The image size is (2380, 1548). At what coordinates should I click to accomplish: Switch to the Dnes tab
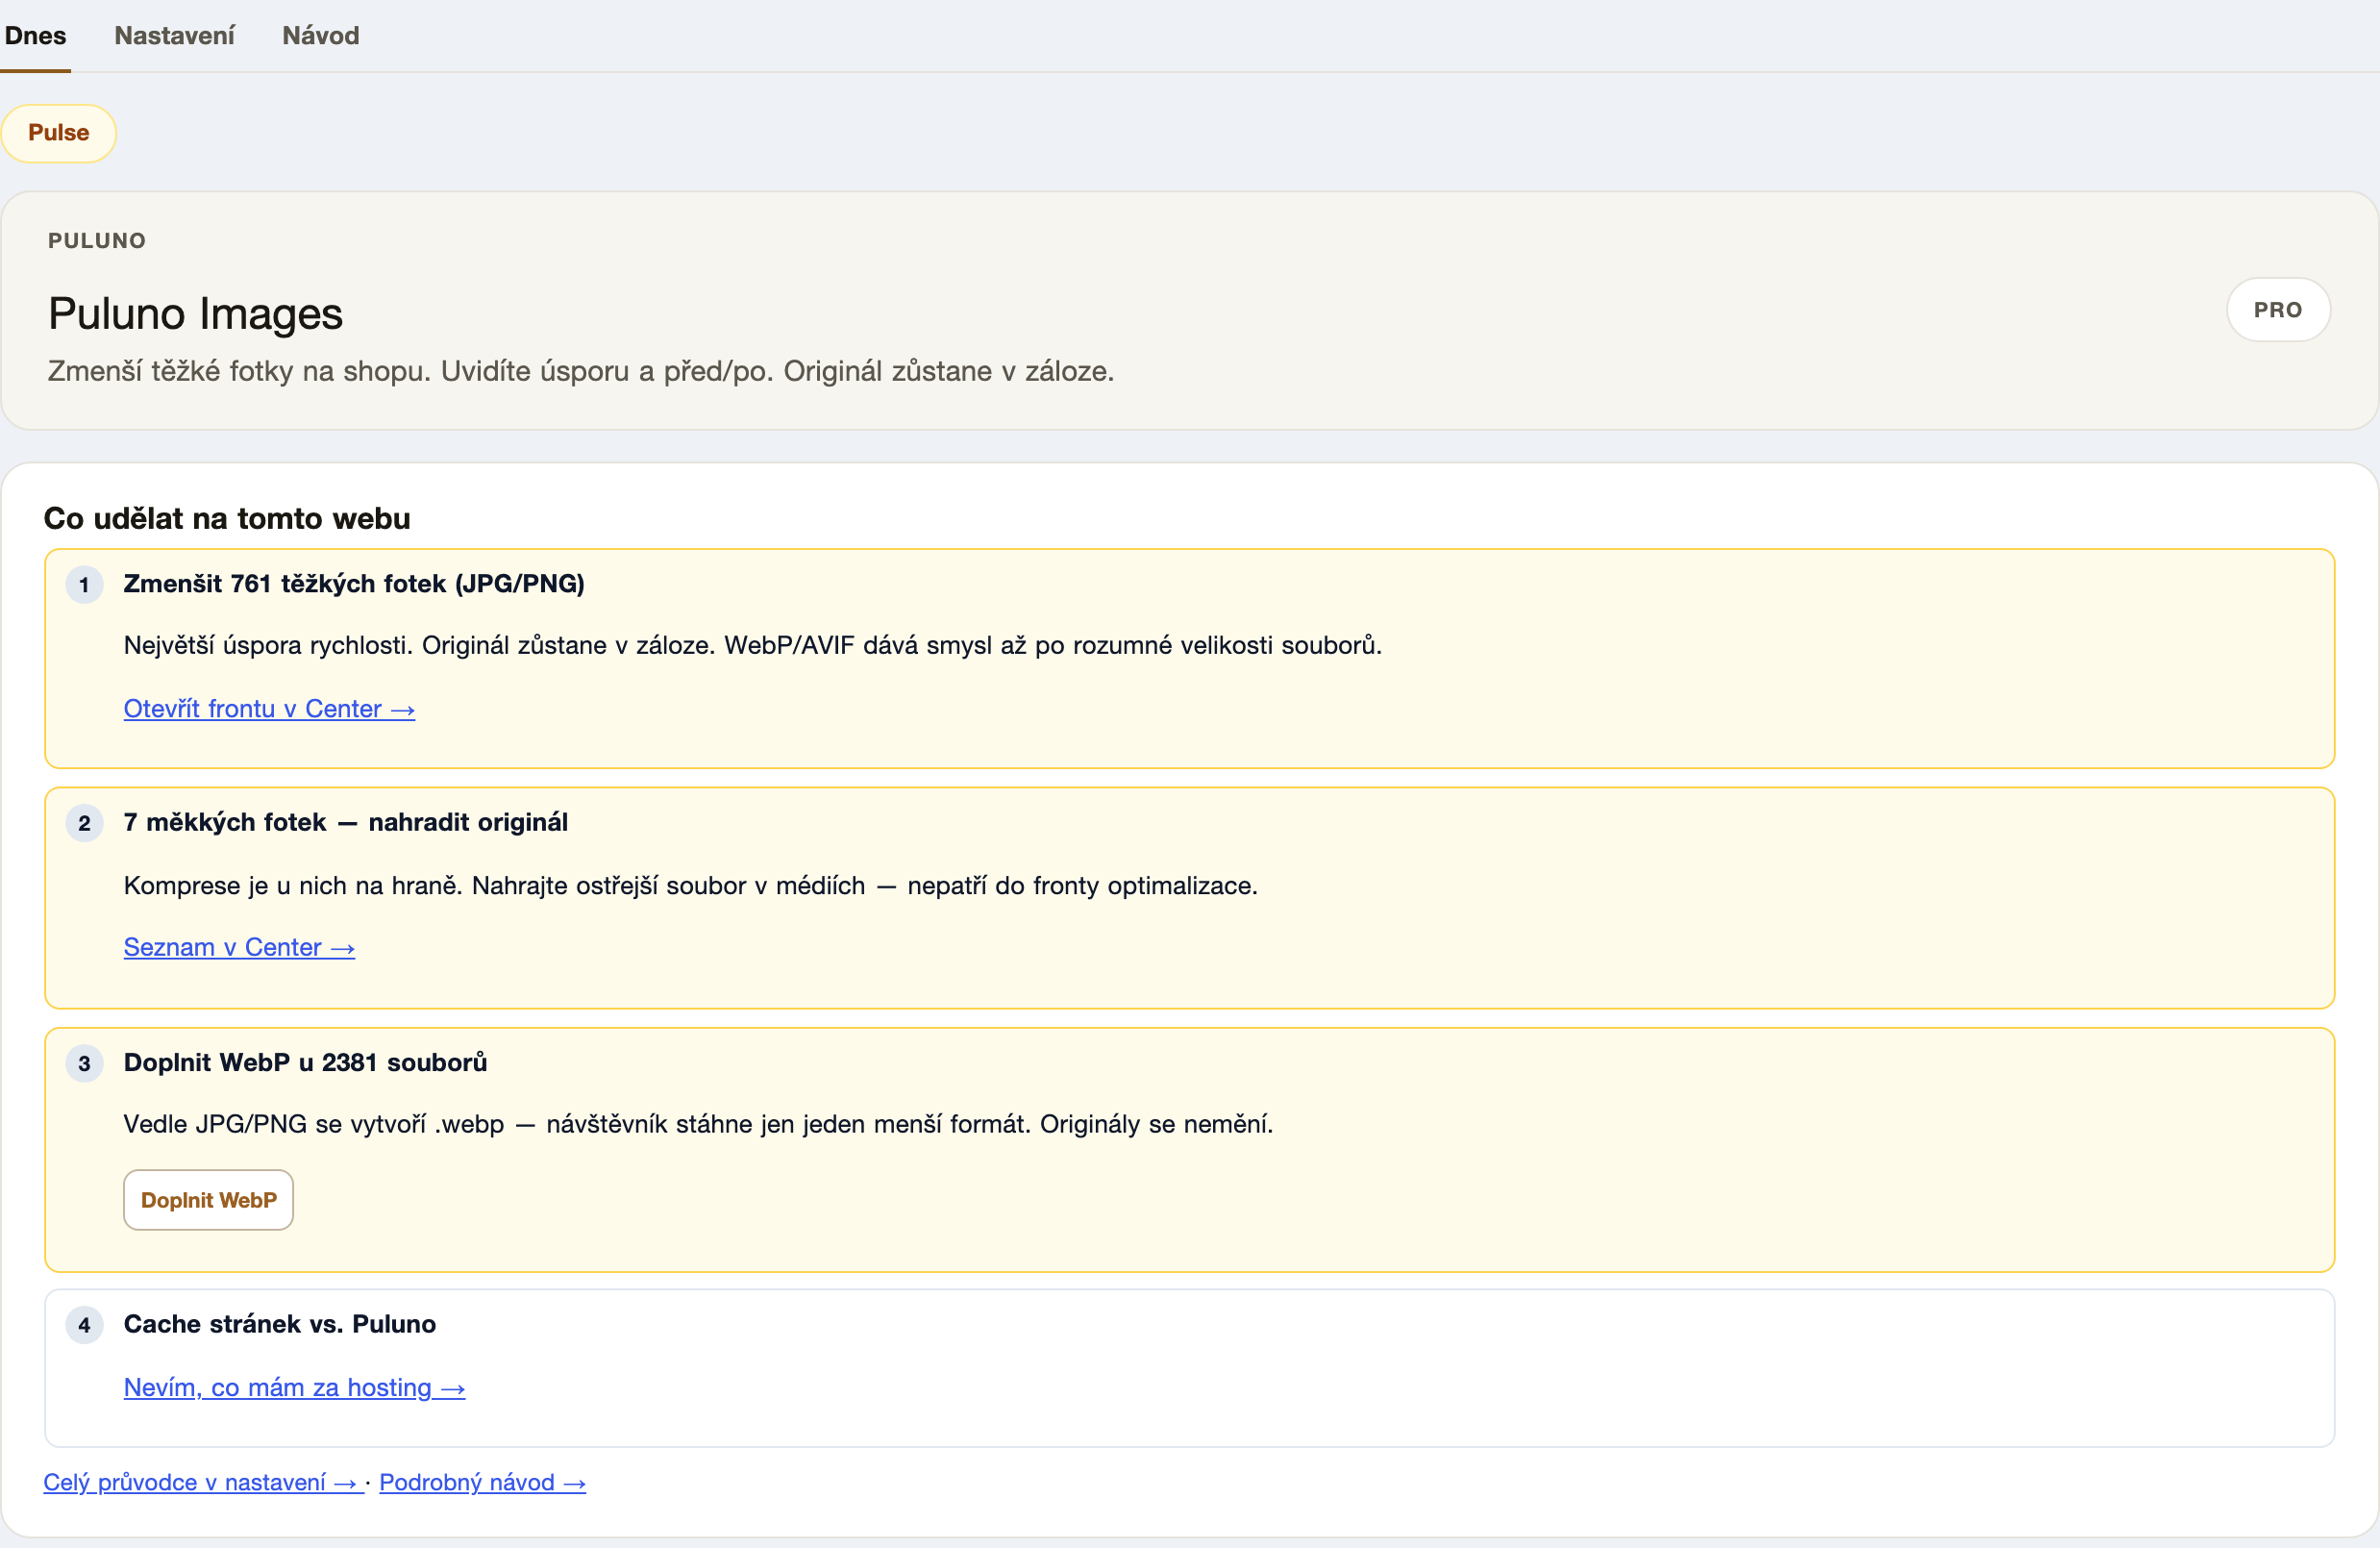(x=35, y=36)
